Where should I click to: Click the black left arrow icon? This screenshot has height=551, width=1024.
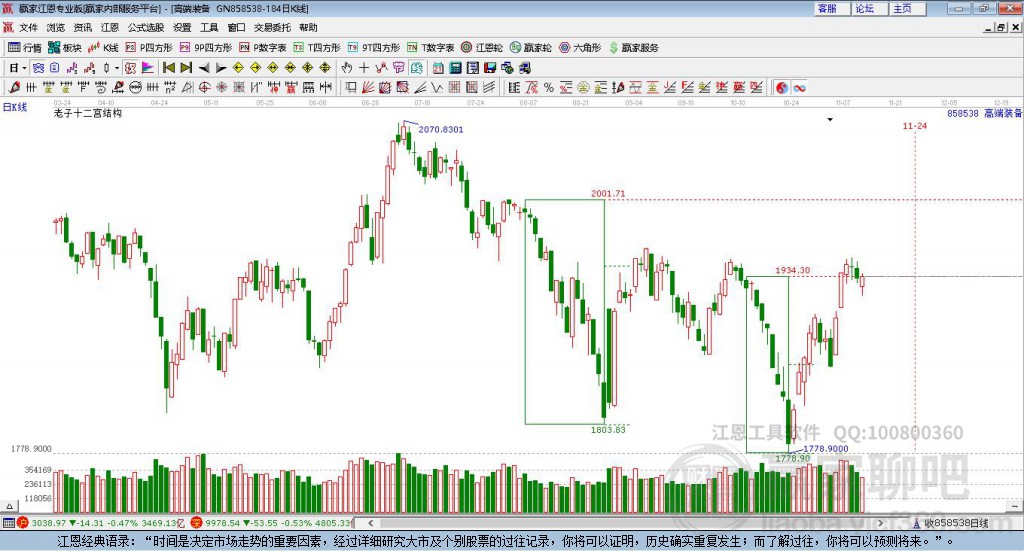[x=204, y=68]
